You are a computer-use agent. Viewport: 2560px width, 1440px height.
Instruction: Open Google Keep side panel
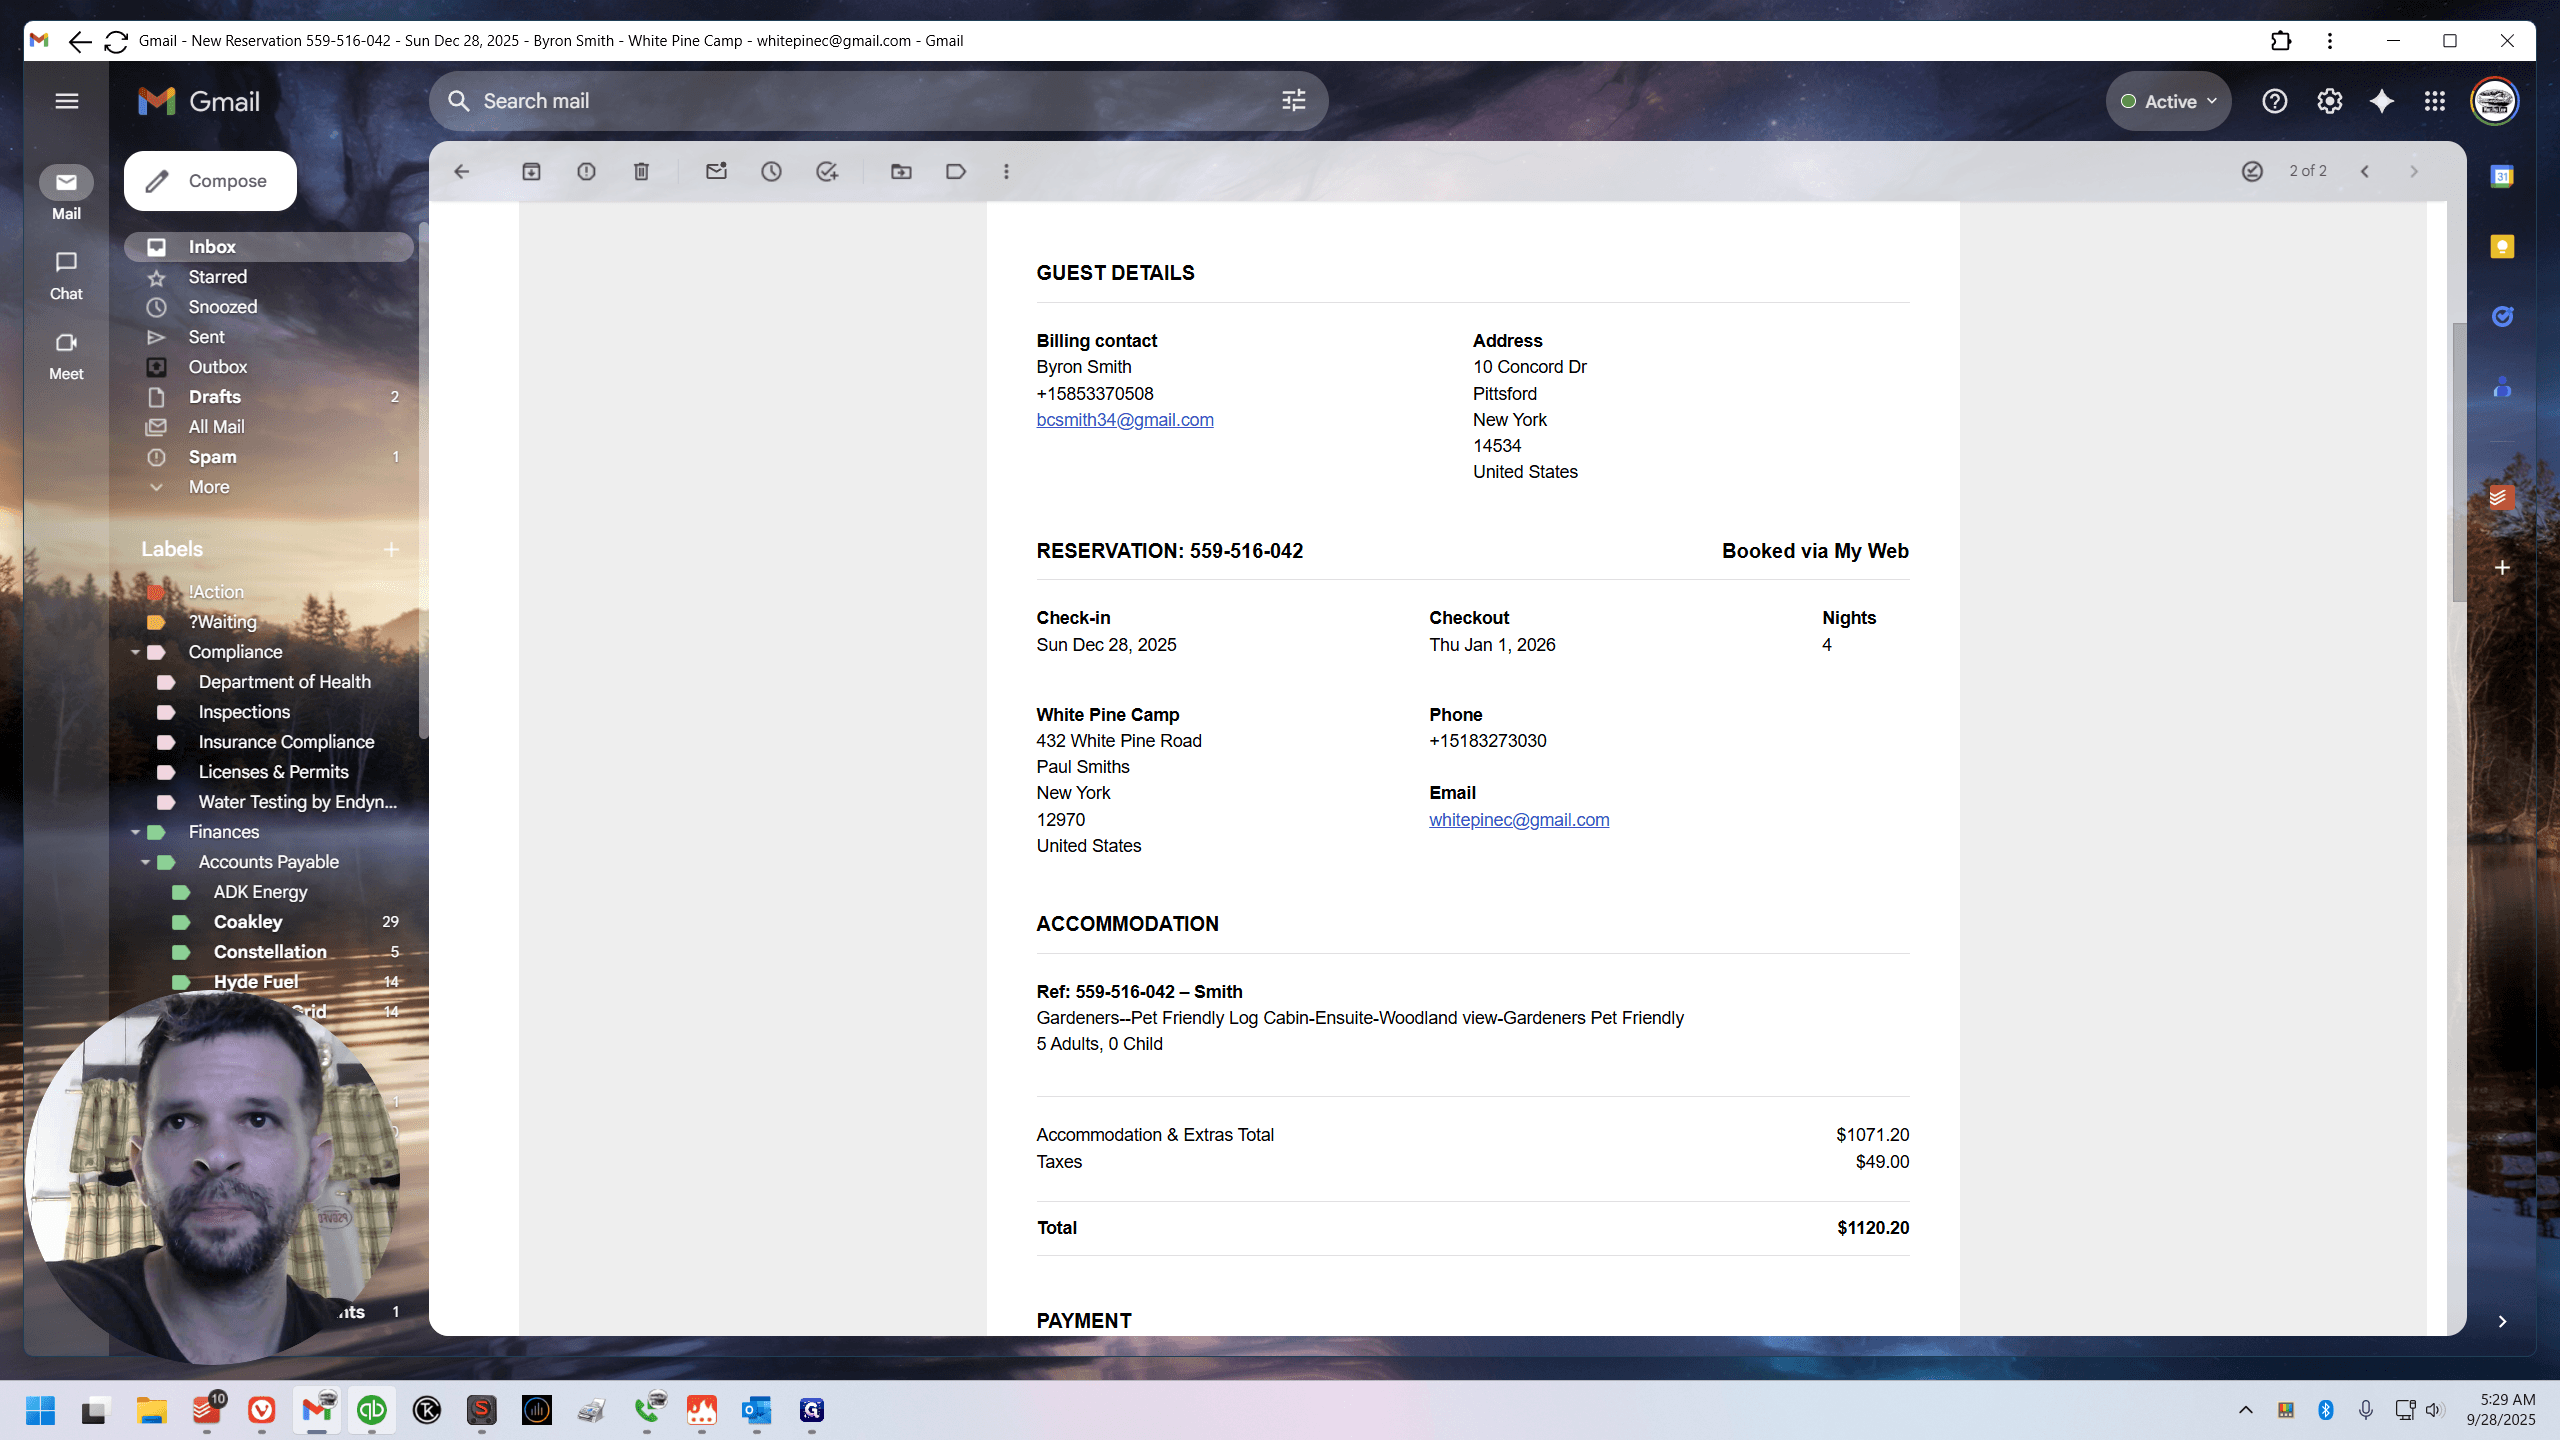[2502, 247]
